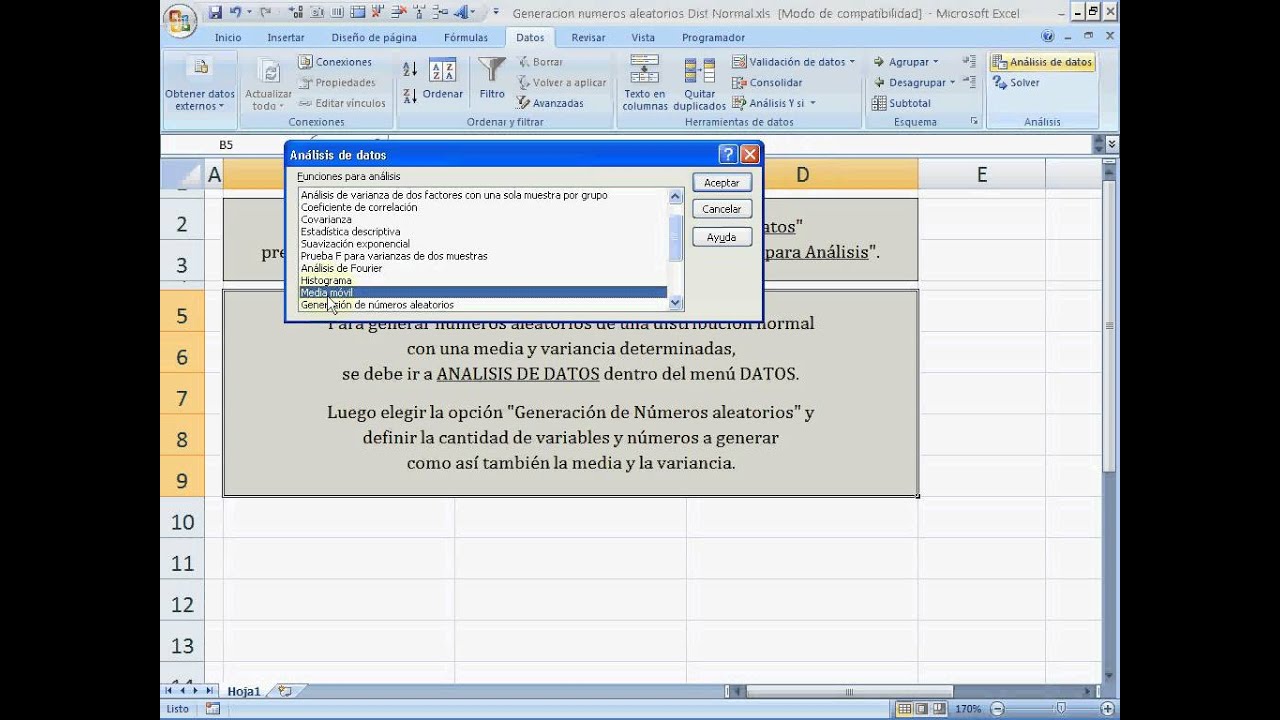Click Ayuda button in dialog
The image size is (1280, 720).
click(722, 237)
